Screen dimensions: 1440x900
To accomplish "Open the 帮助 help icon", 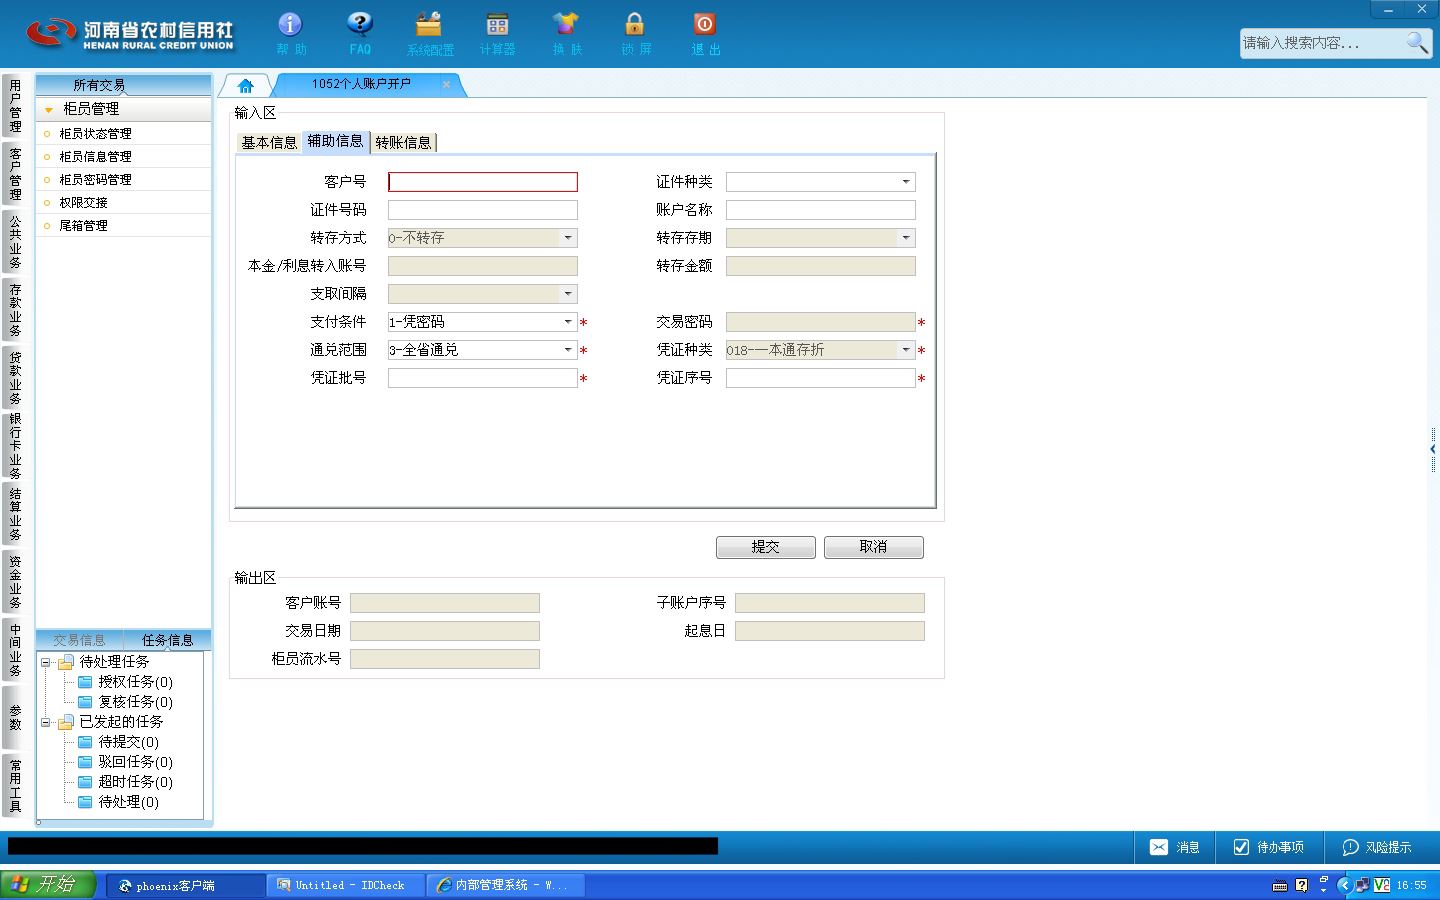I will click(x=290, y=33).
